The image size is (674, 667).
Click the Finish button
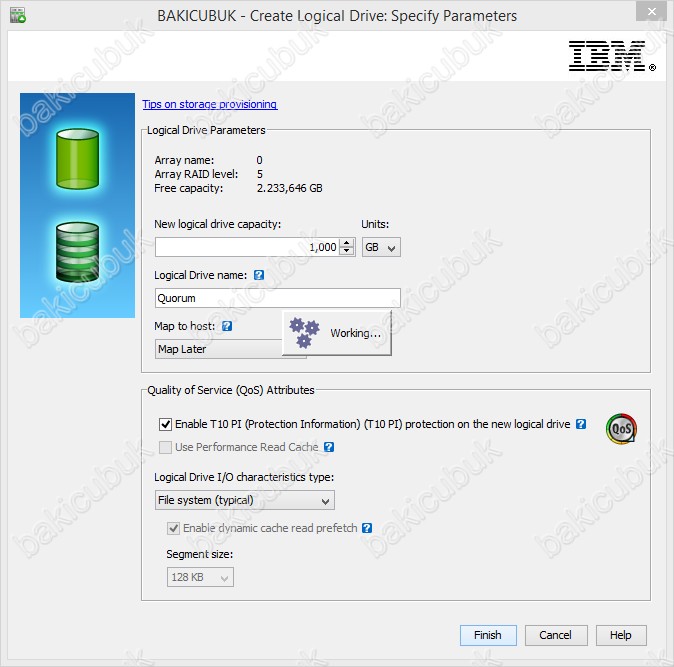tap(488, 635)
